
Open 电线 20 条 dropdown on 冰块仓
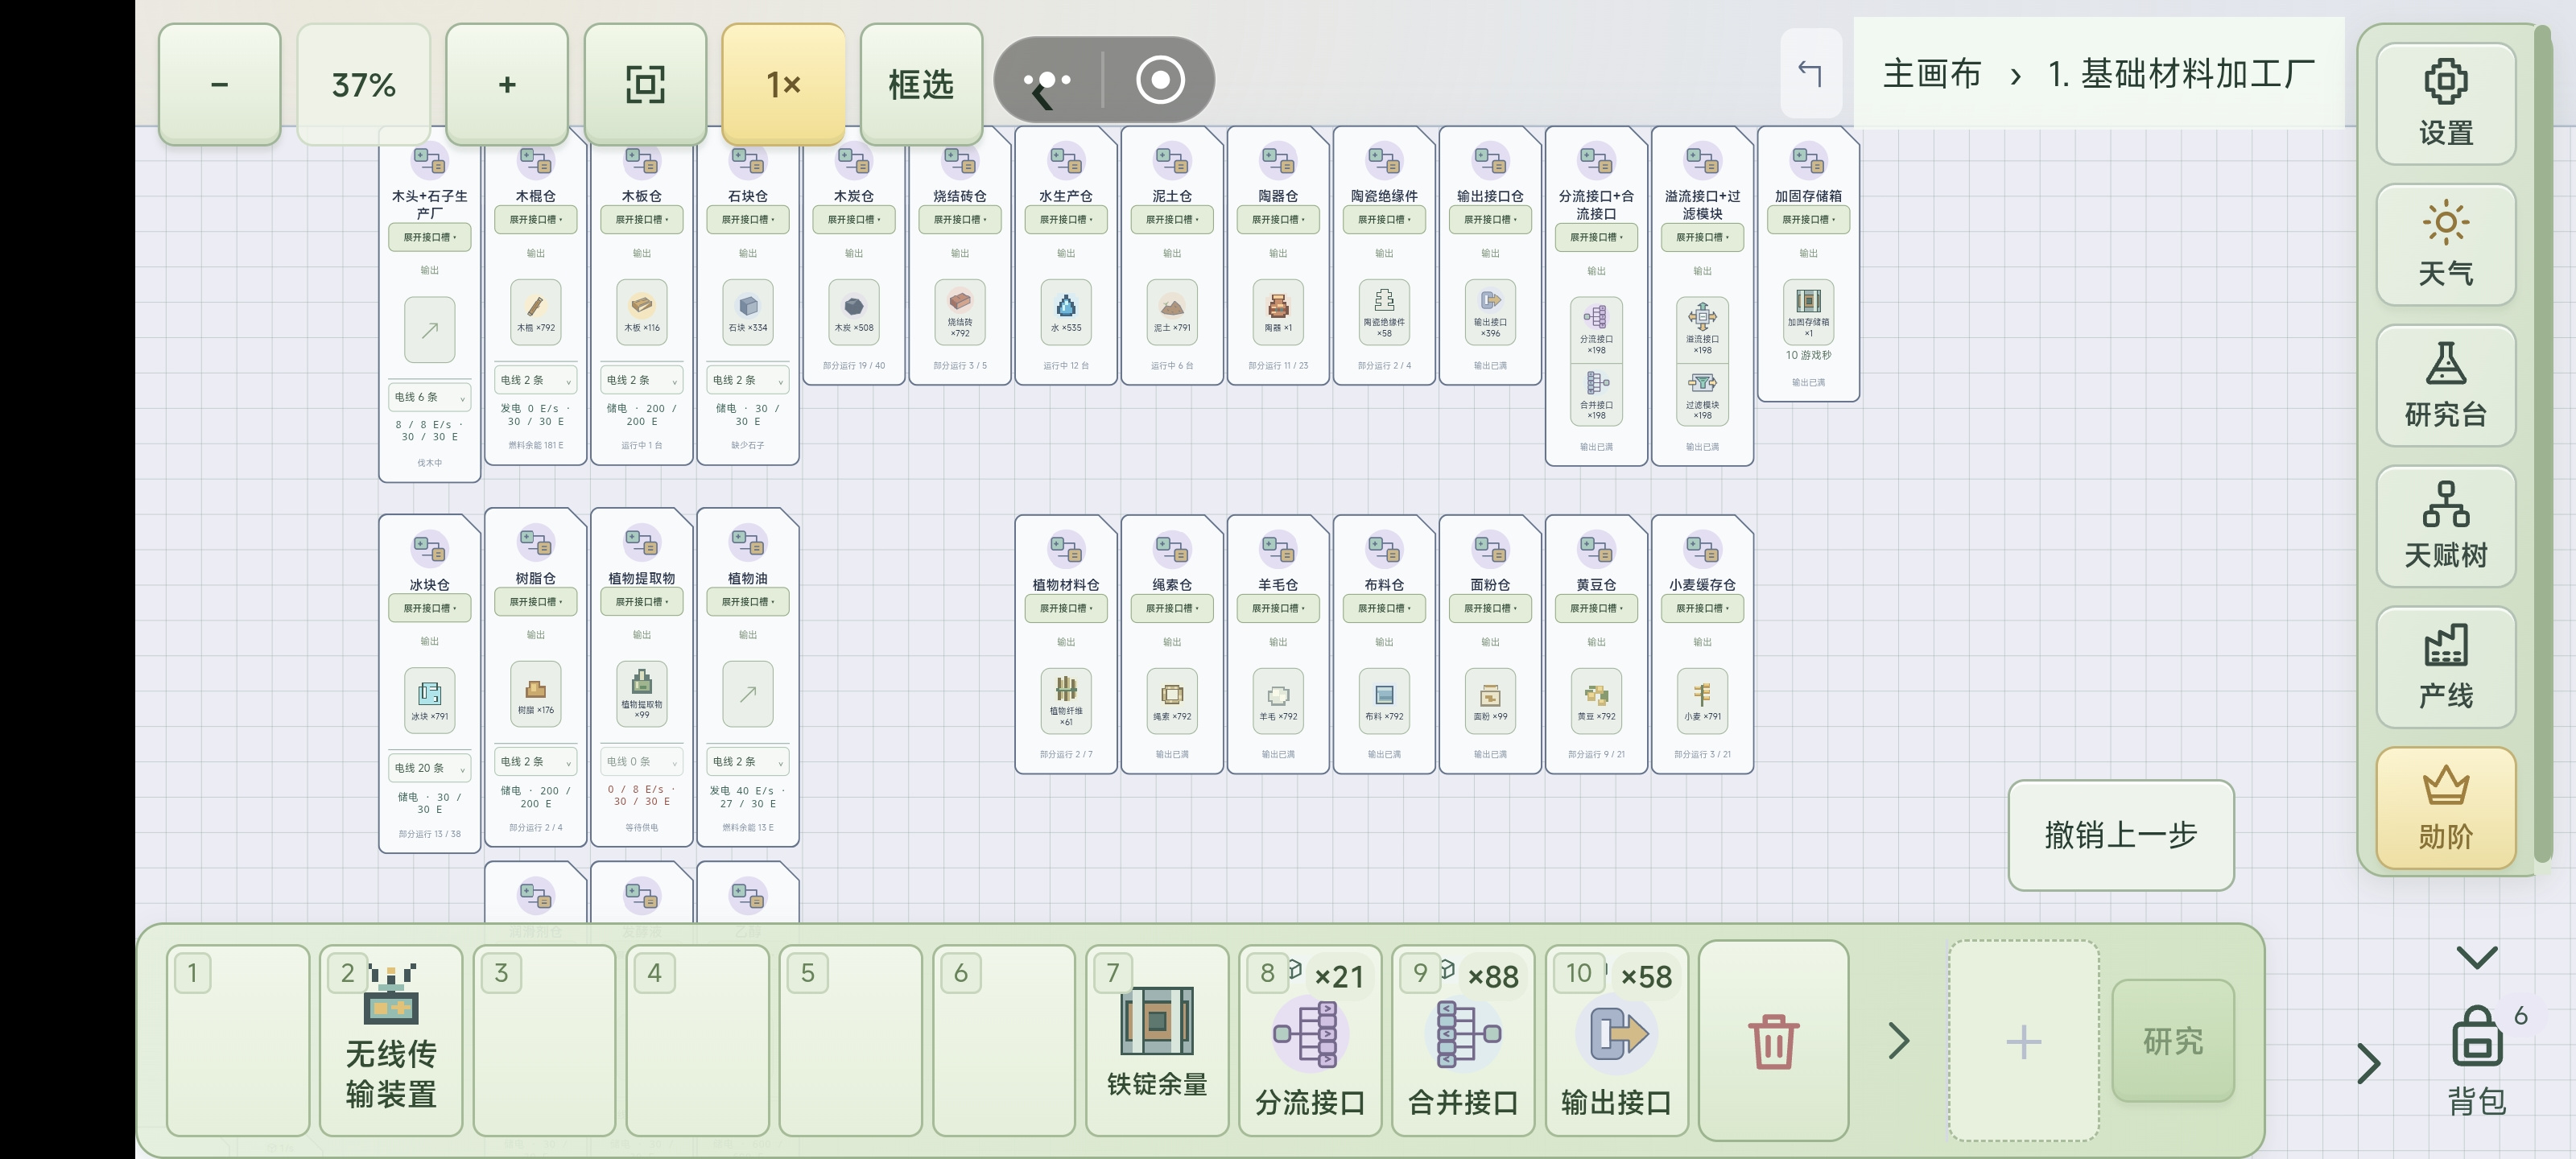pos(430,768)
